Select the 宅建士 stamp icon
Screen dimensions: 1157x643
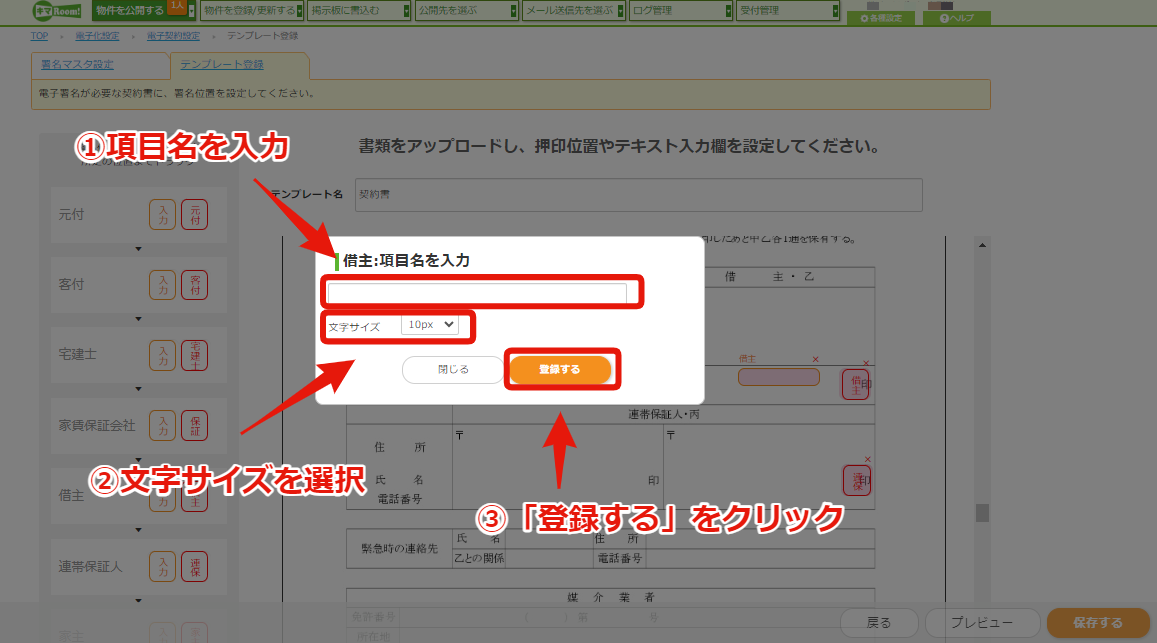tap(195, 355)
